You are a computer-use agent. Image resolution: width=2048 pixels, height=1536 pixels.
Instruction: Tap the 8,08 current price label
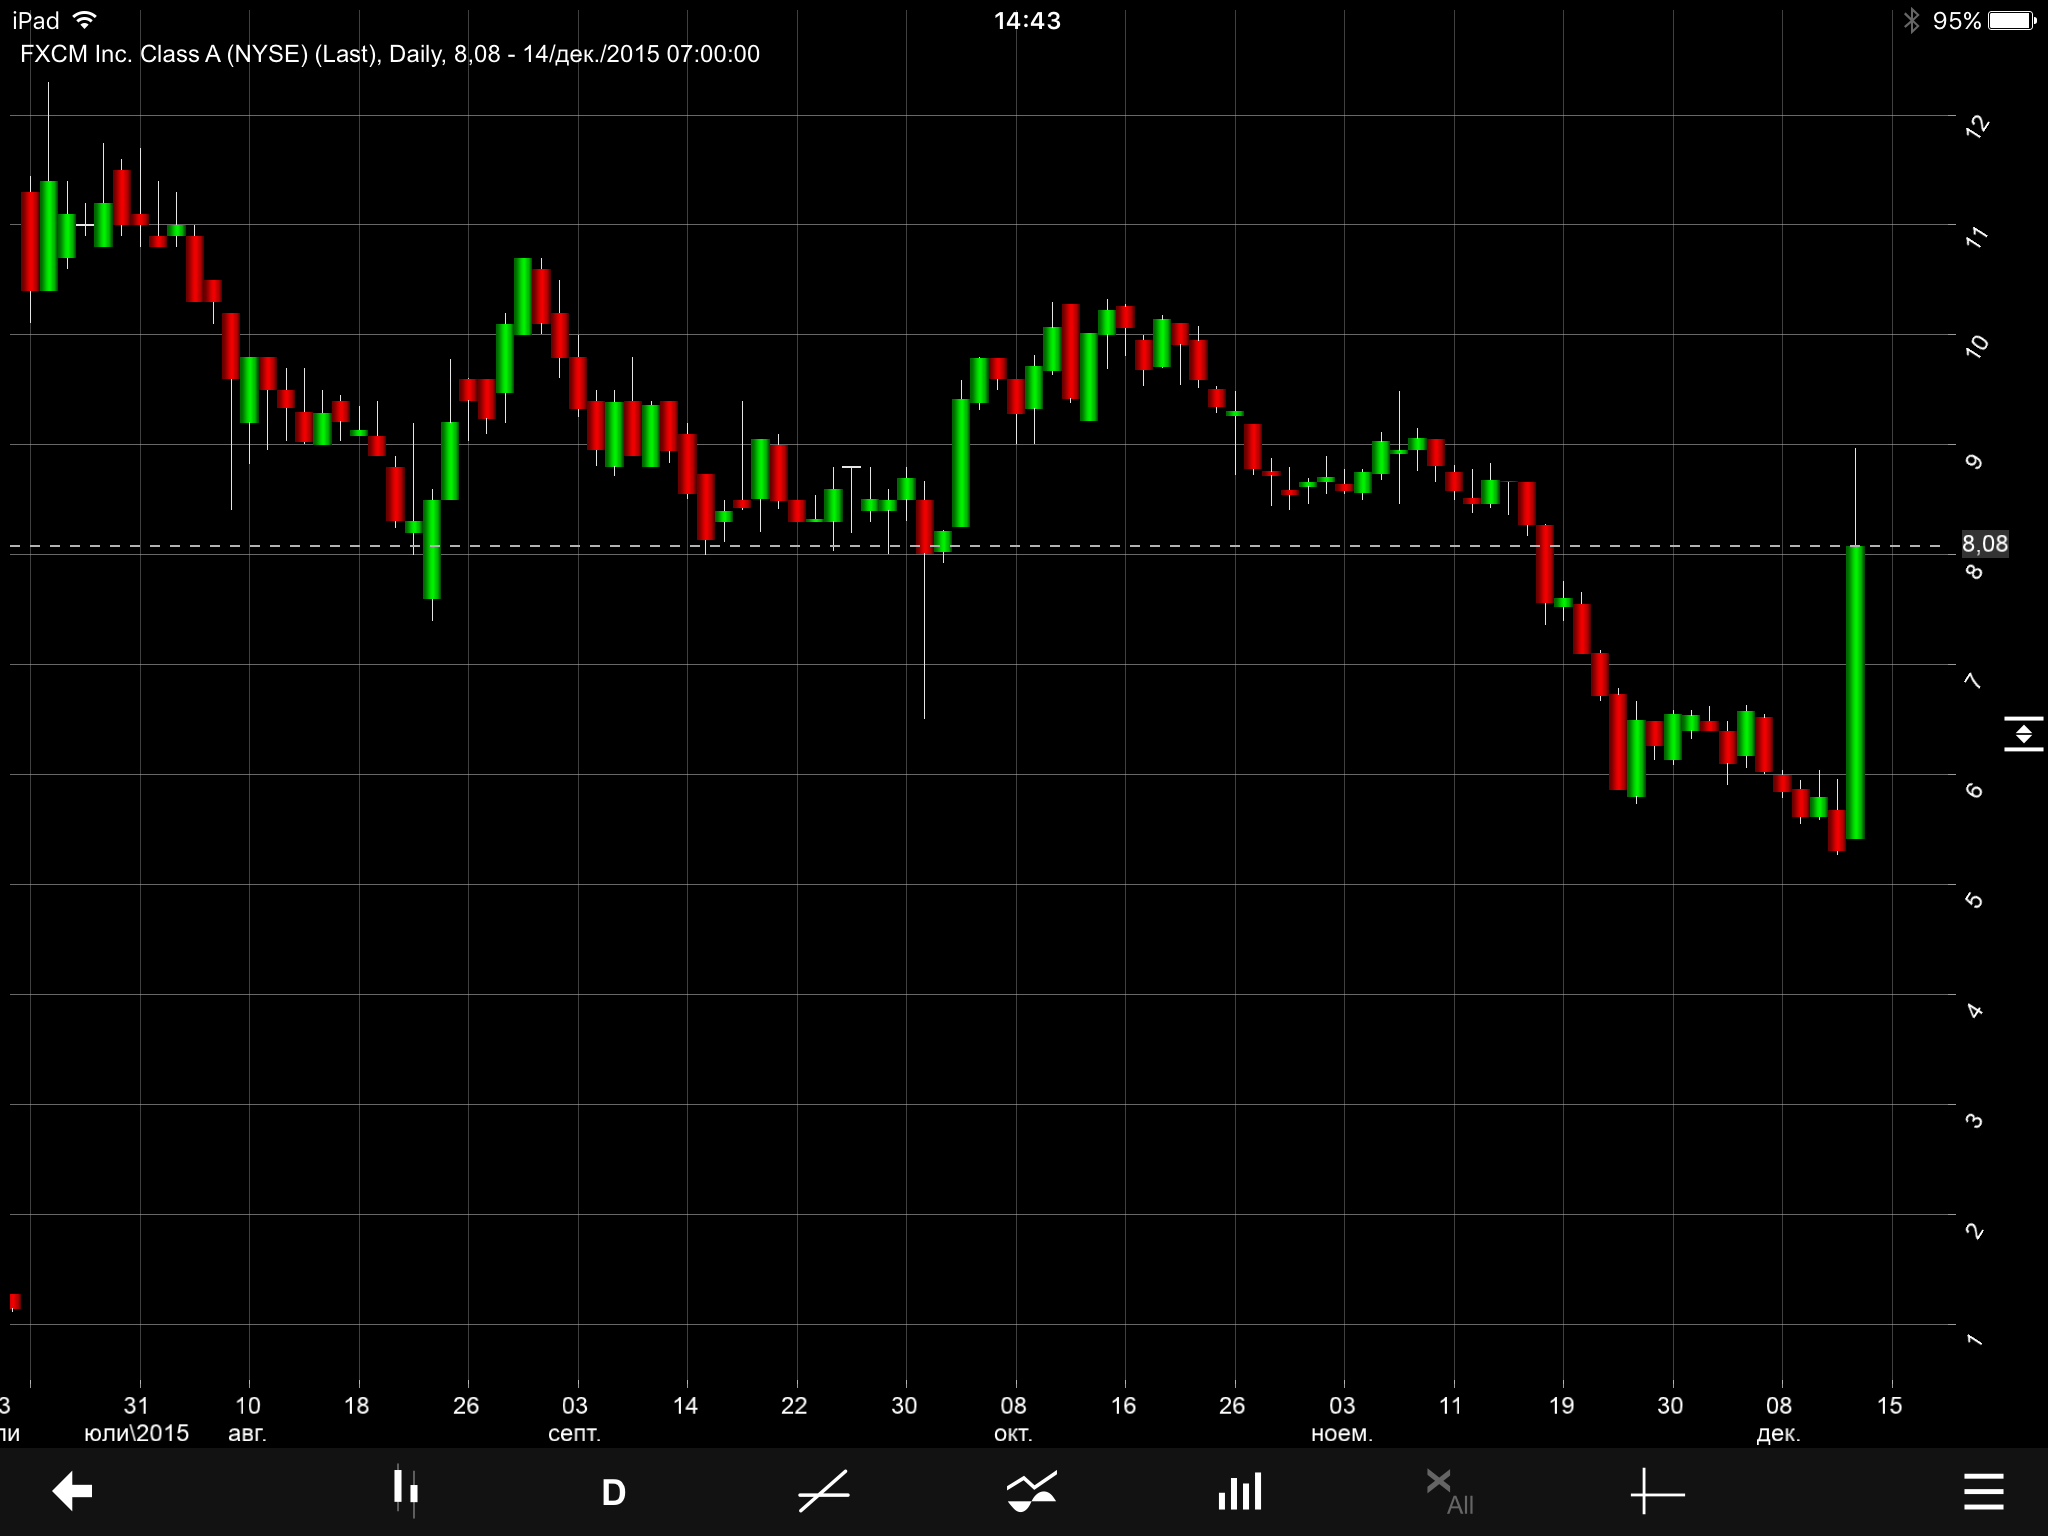(1984, 544)
